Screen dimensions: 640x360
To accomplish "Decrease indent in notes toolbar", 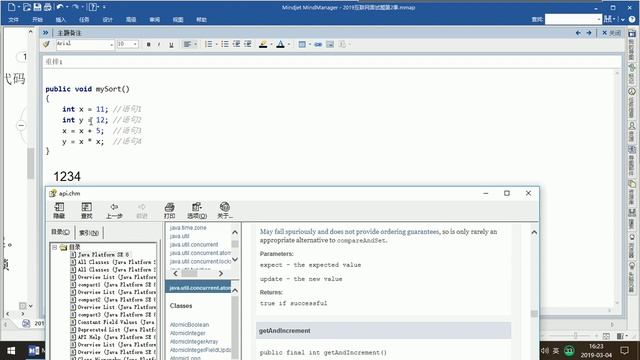I will point(236,44).
